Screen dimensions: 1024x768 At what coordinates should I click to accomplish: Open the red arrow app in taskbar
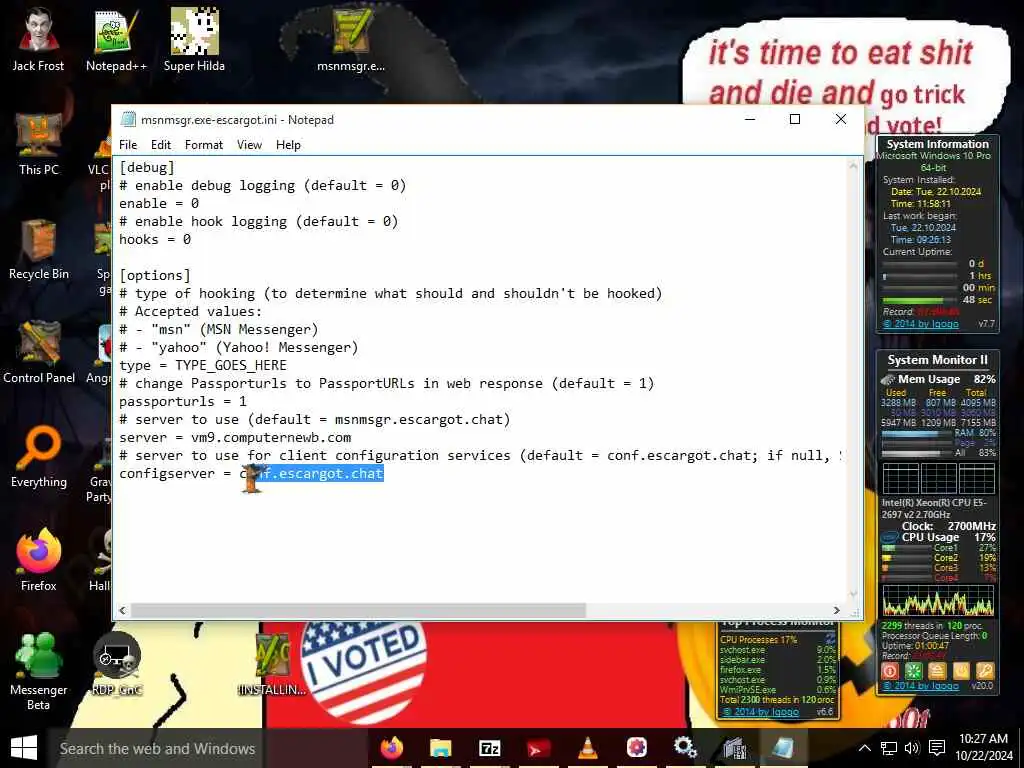click(x=538, y=748)
